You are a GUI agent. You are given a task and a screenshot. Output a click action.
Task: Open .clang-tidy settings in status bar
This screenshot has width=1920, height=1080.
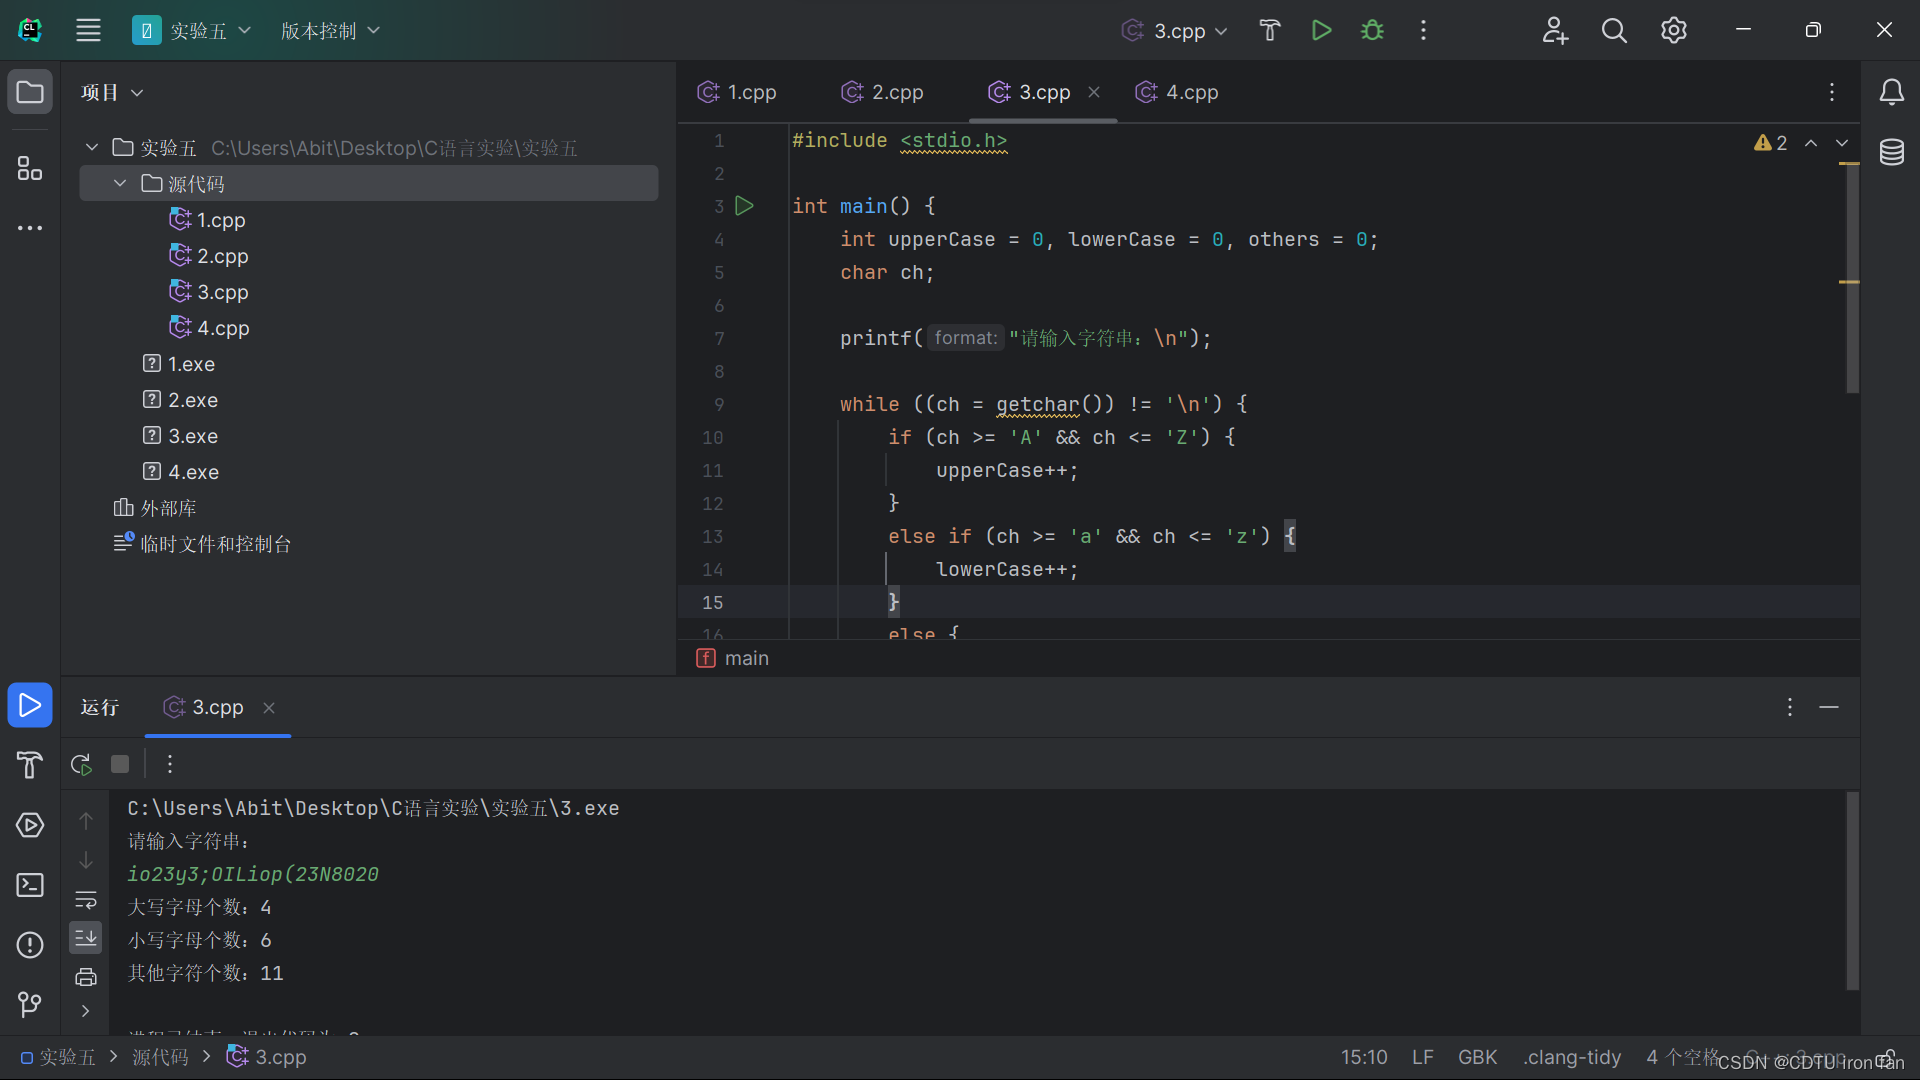(1572, 1057)
